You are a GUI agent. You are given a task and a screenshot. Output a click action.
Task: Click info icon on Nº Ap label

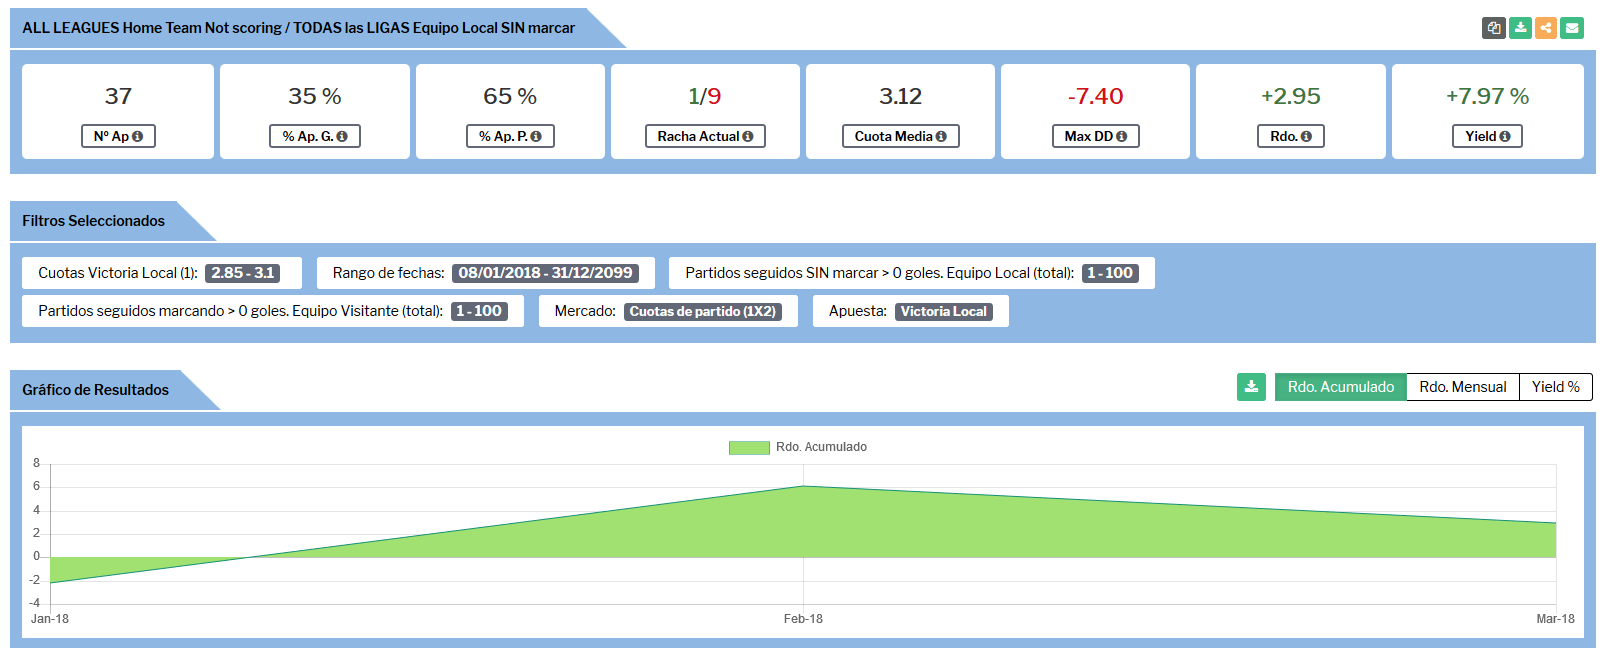tap(137, 137)
